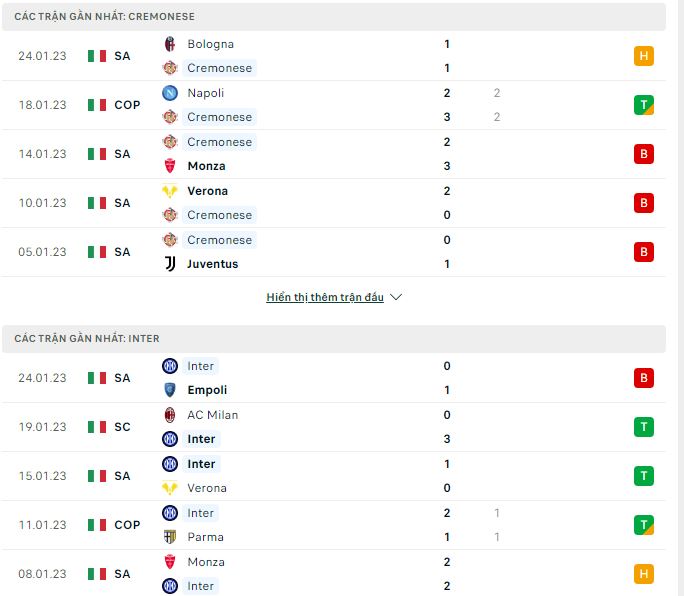684x596 pixels.
Task: Click the half-colored T badge for Napoli match
Action: [x=643, y=105]
